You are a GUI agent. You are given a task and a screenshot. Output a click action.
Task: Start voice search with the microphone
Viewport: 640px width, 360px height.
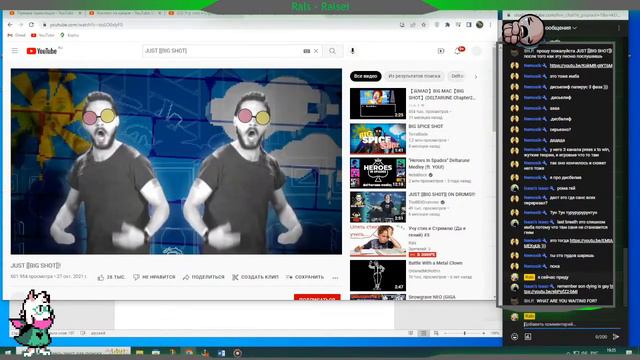tap(353, 51)
